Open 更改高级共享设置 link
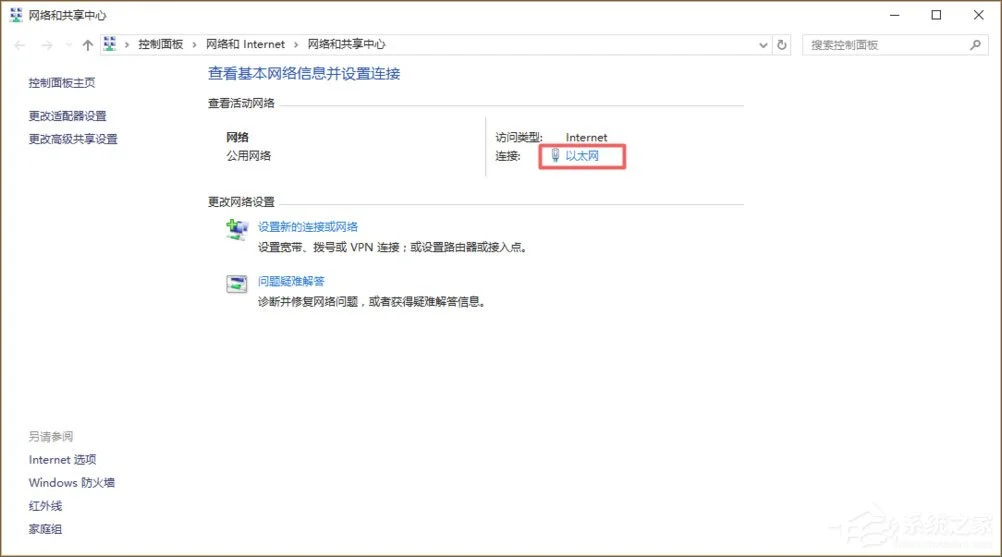 point(73,139)
